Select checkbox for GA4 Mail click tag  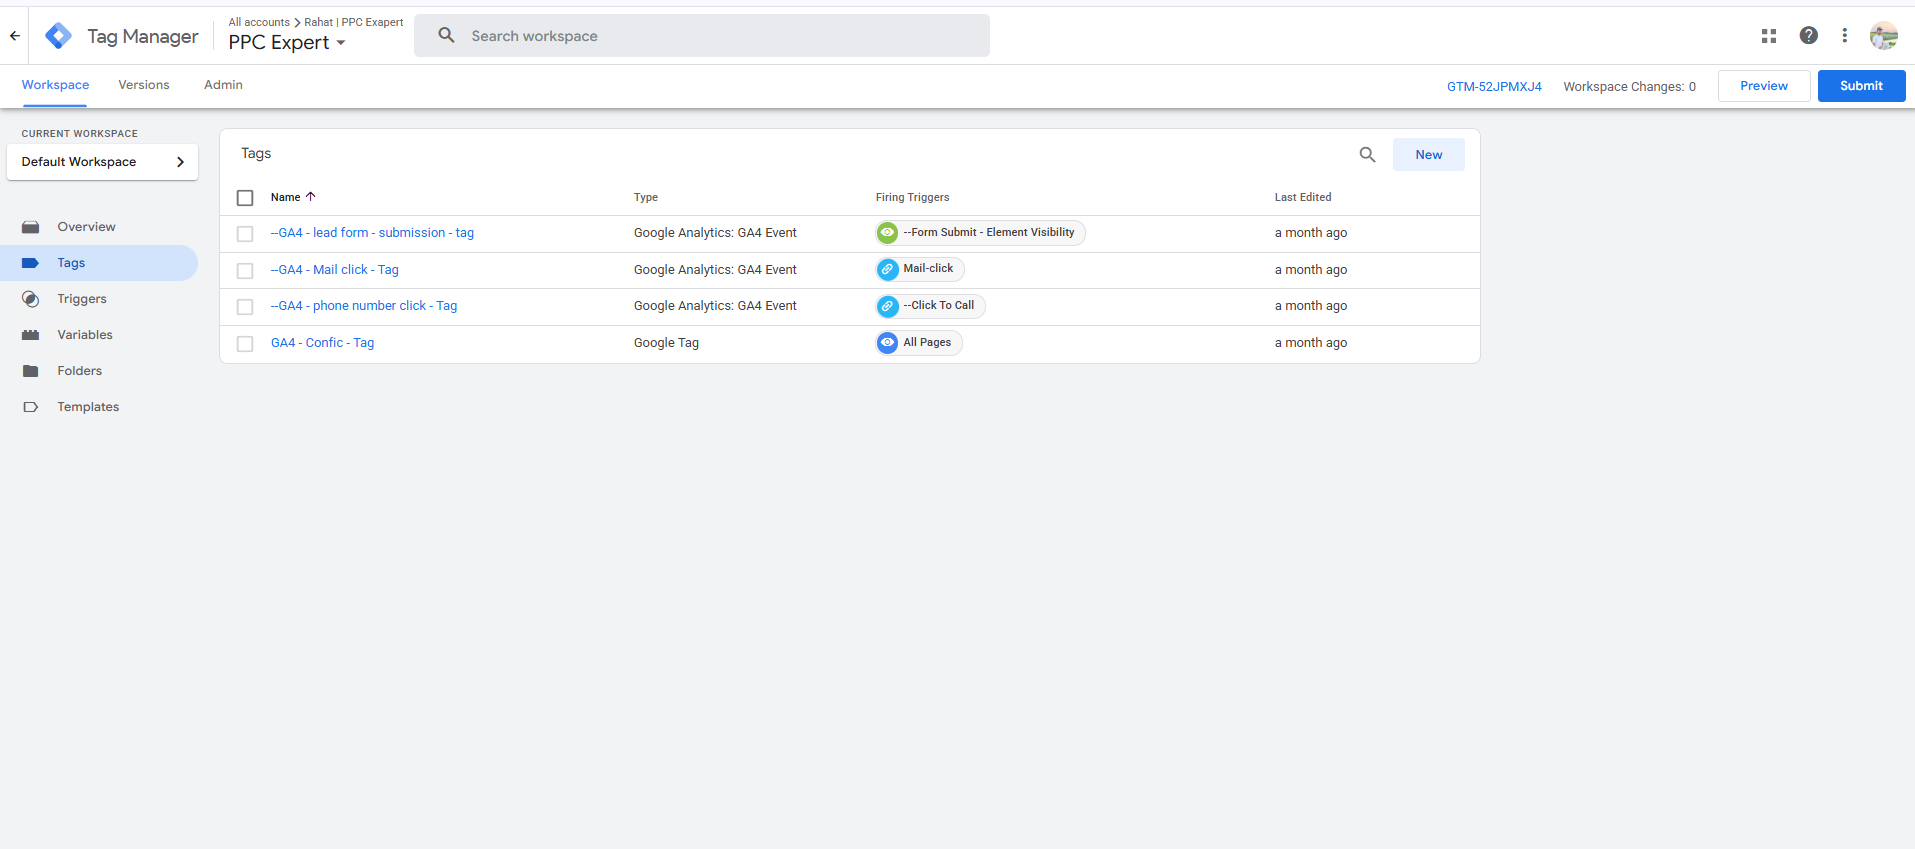pyautogui.click(x=245, y=270)
